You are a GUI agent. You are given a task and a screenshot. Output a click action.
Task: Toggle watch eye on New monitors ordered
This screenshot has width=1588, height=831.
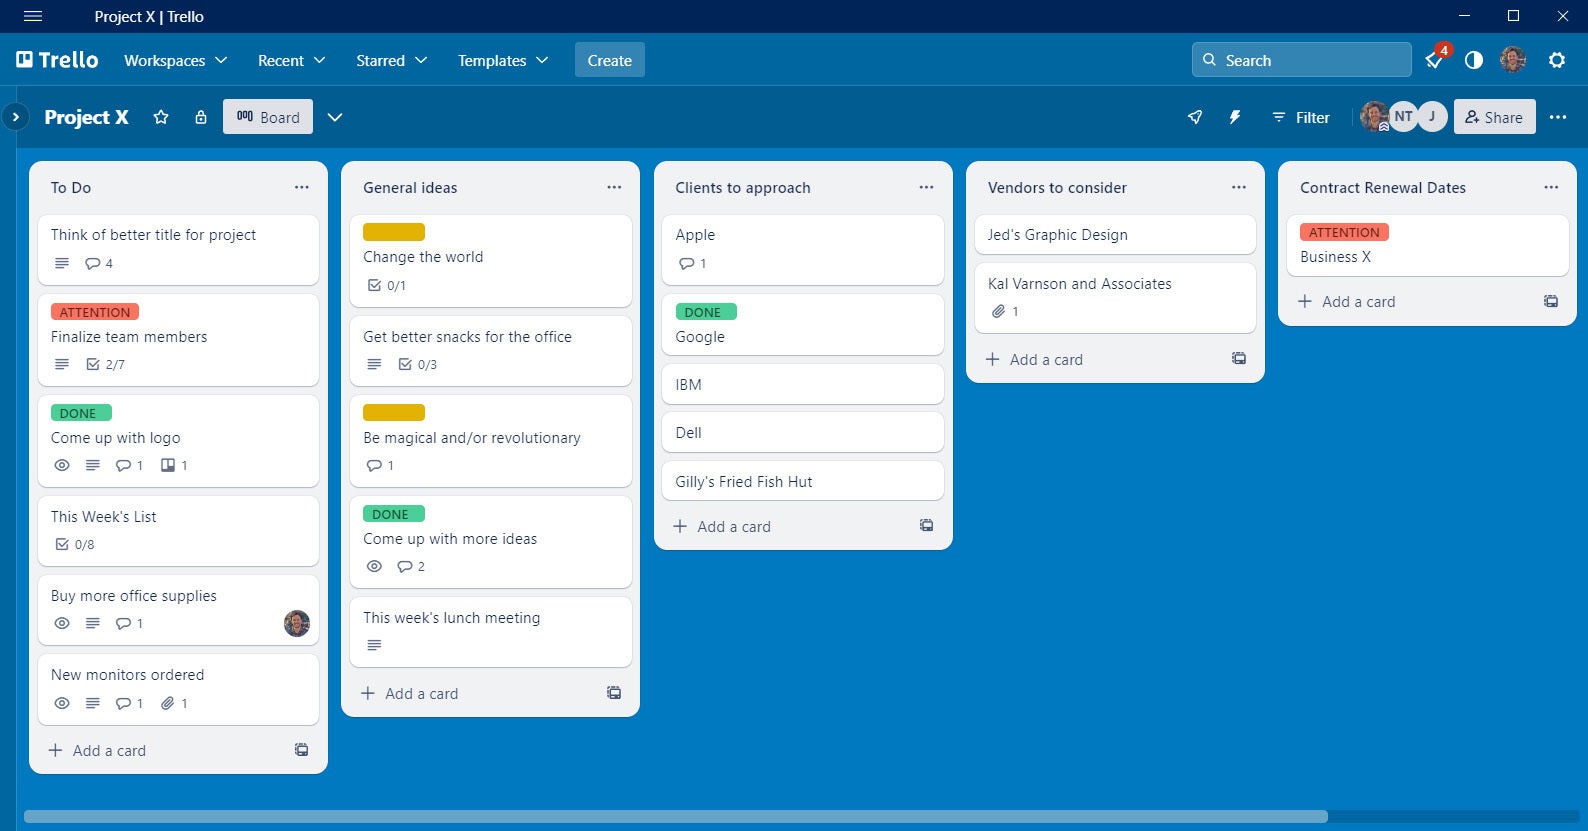coord(62,703)
